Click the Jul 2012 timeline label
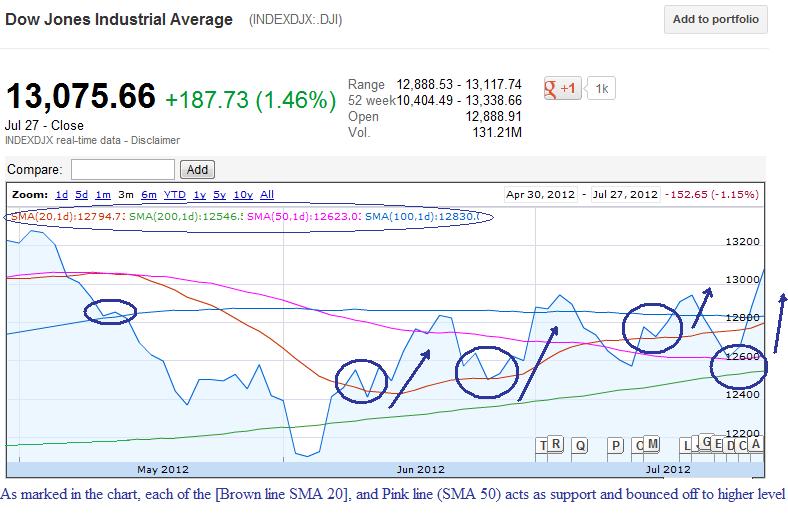 pyautogui.click(x=668, y=469)
